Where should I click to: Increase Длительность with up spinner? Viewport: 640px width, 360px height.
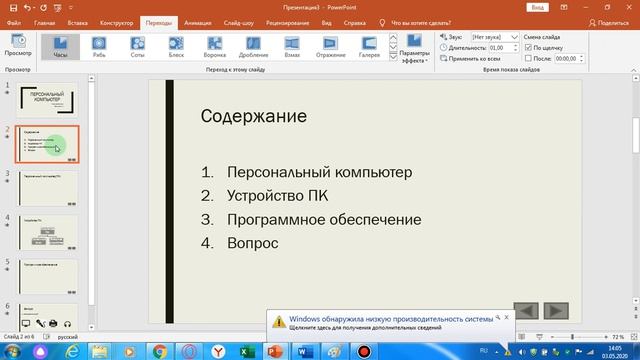tap(516, 46)
